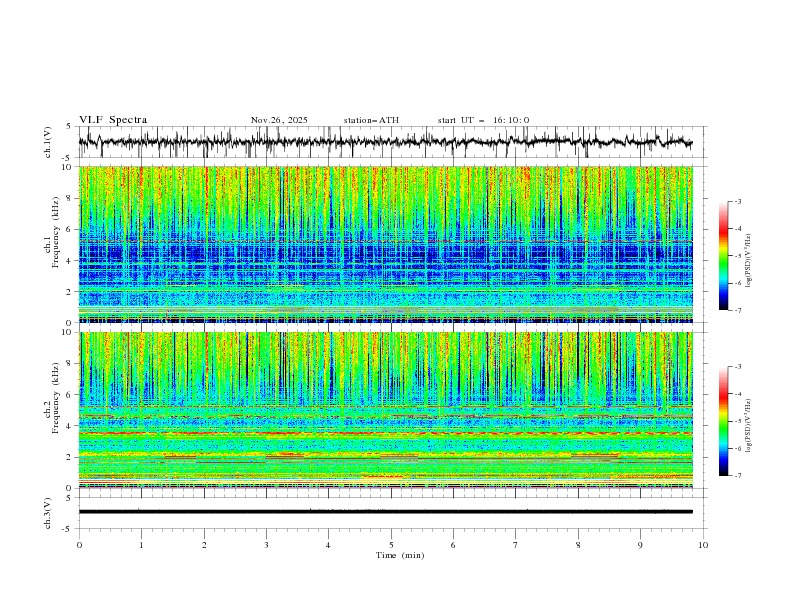Click the "-4" tick on ch.2 color bar
Viewport: 792px width, 612px height.
click(x=737, y=394)
